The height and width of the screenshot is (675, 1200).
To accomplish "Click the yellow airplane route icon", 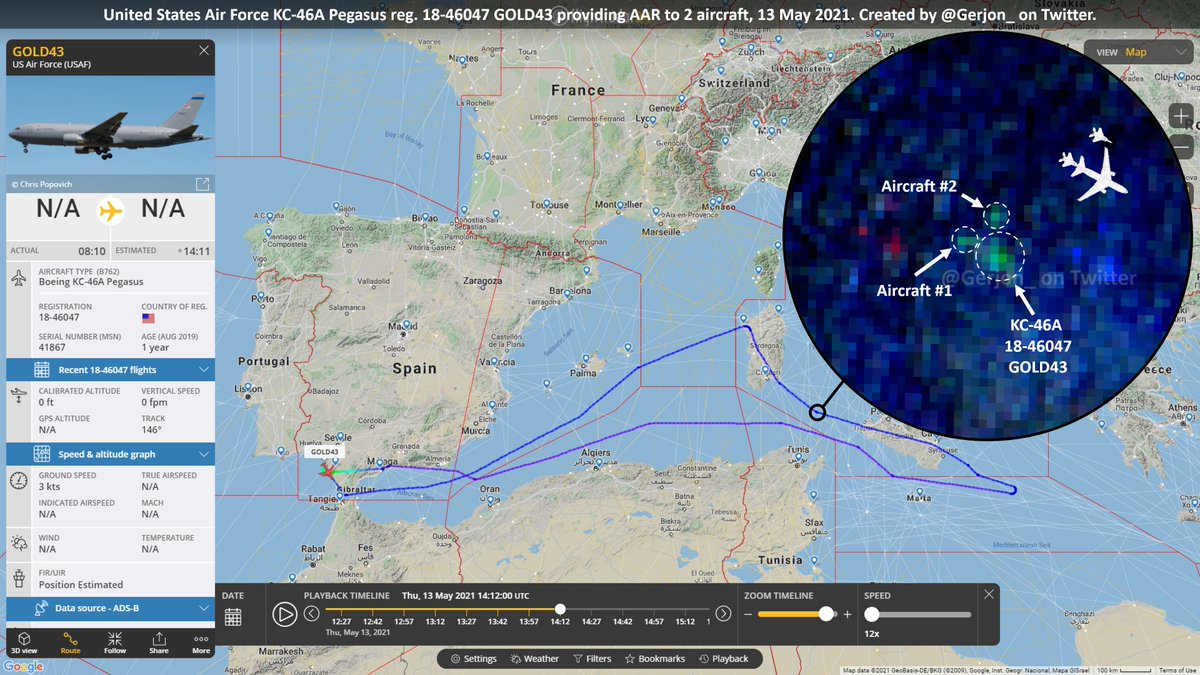I will pos(110,210).
